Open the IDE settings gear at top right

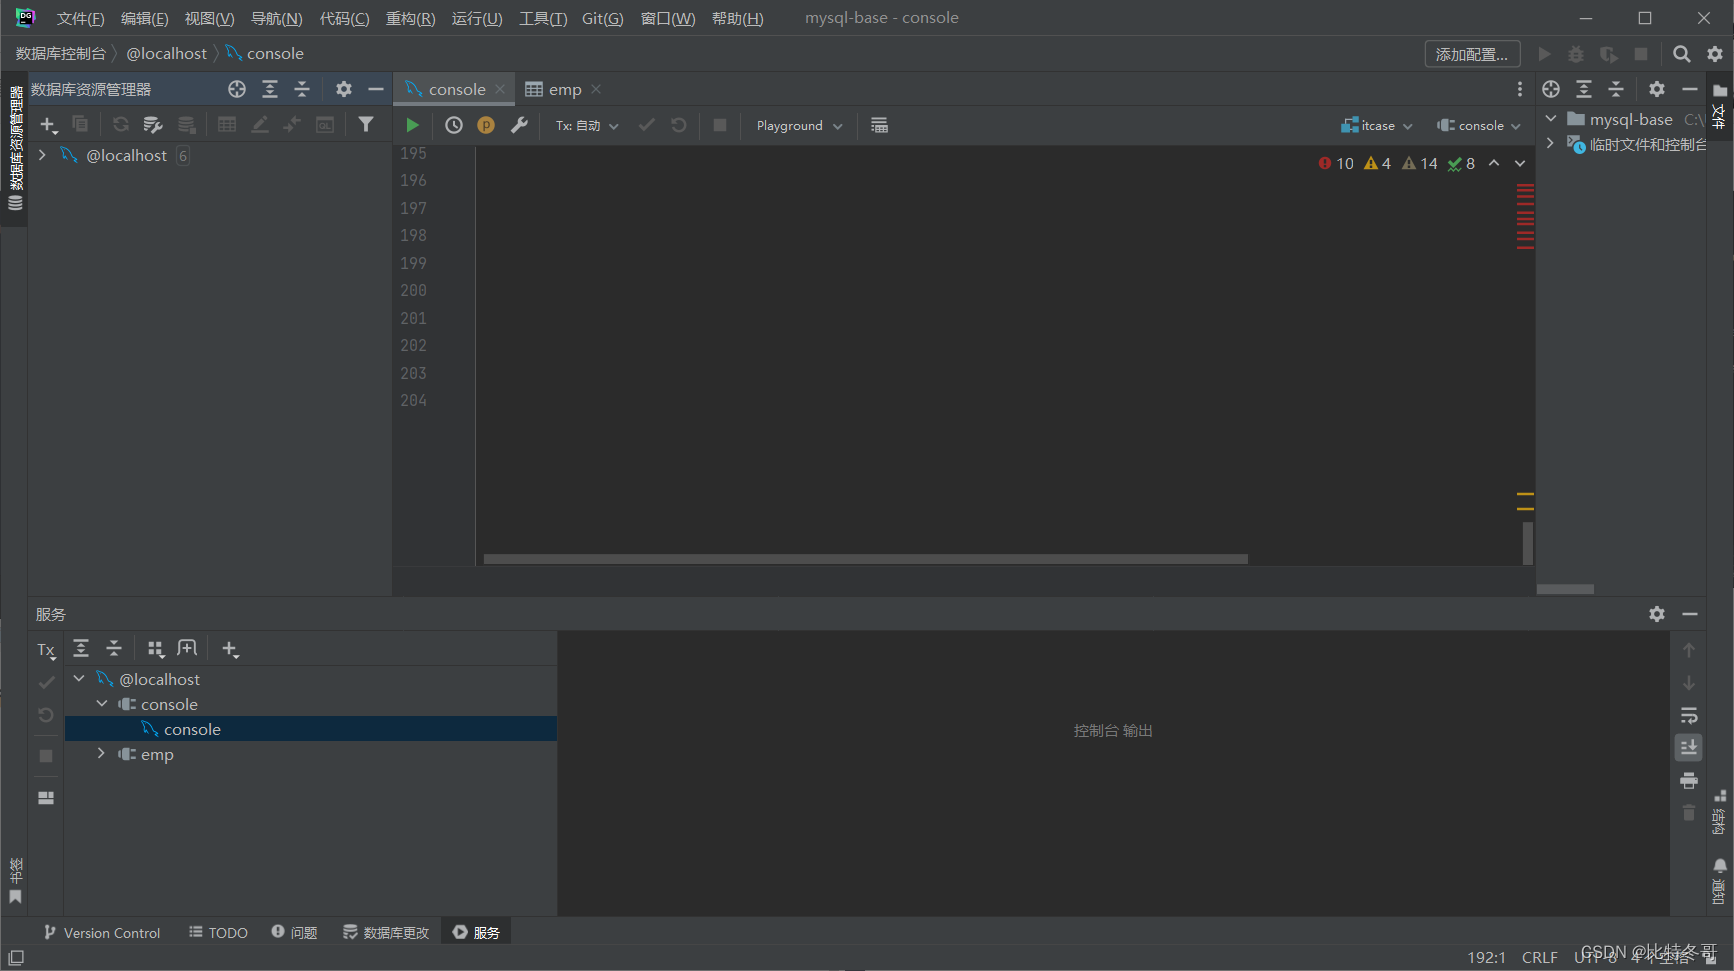click(x=1715, y=54)
